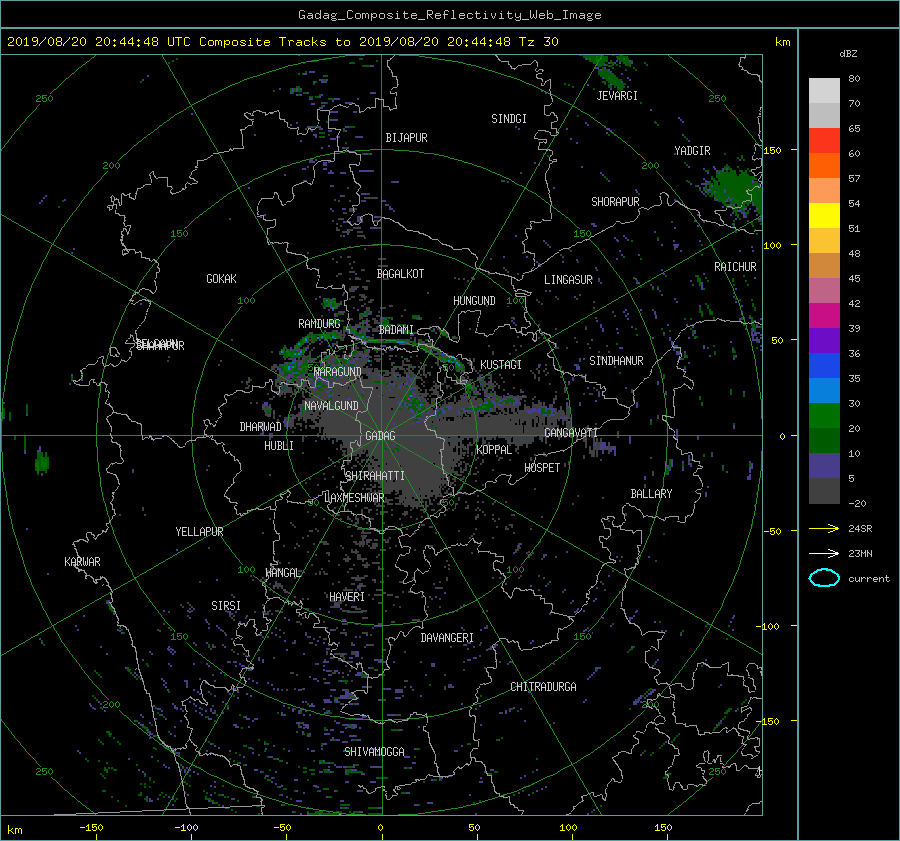Click the HUBLI city label

(279, 446)
